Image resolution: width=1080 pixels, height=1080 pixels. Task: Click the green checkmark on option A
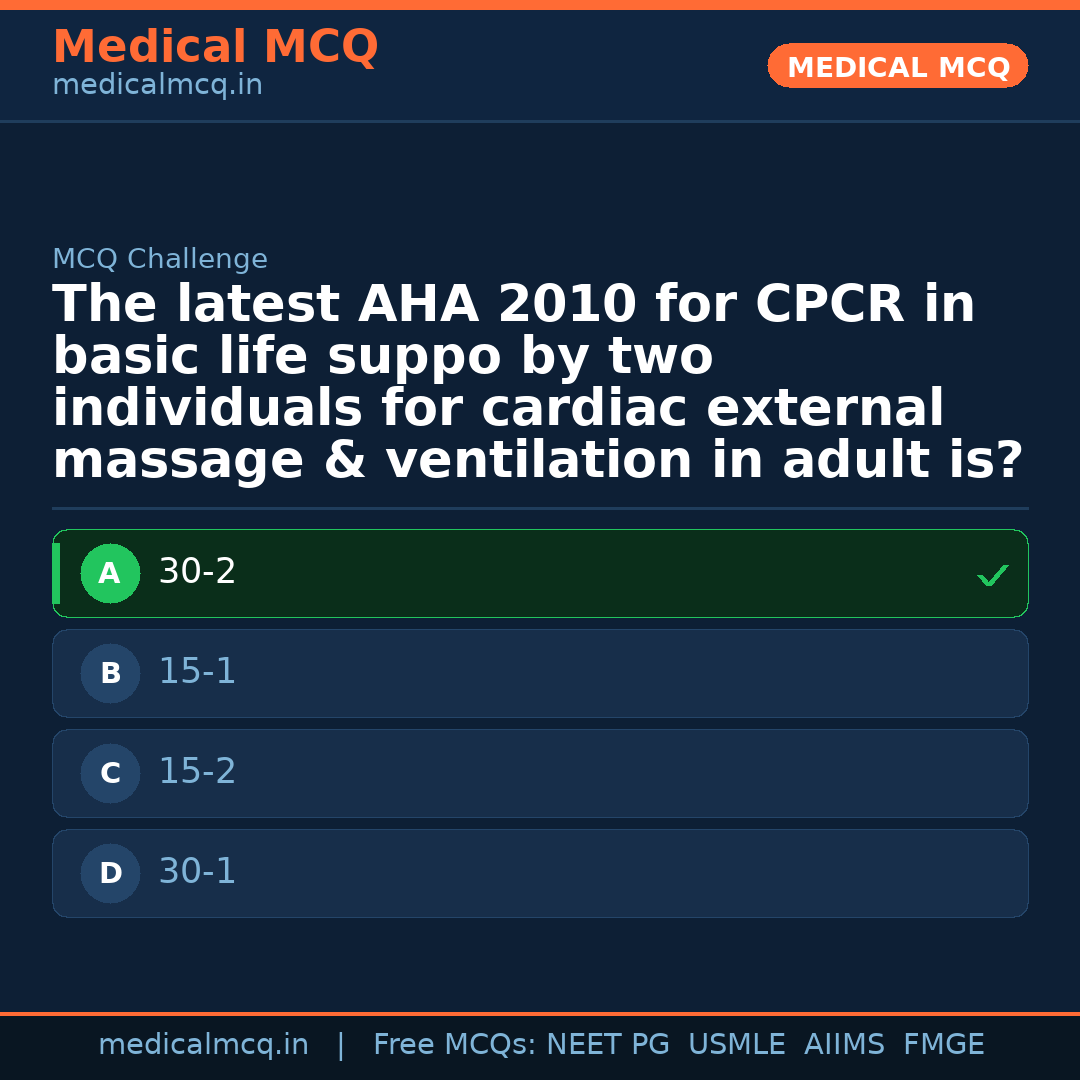[x=992, y=575]
